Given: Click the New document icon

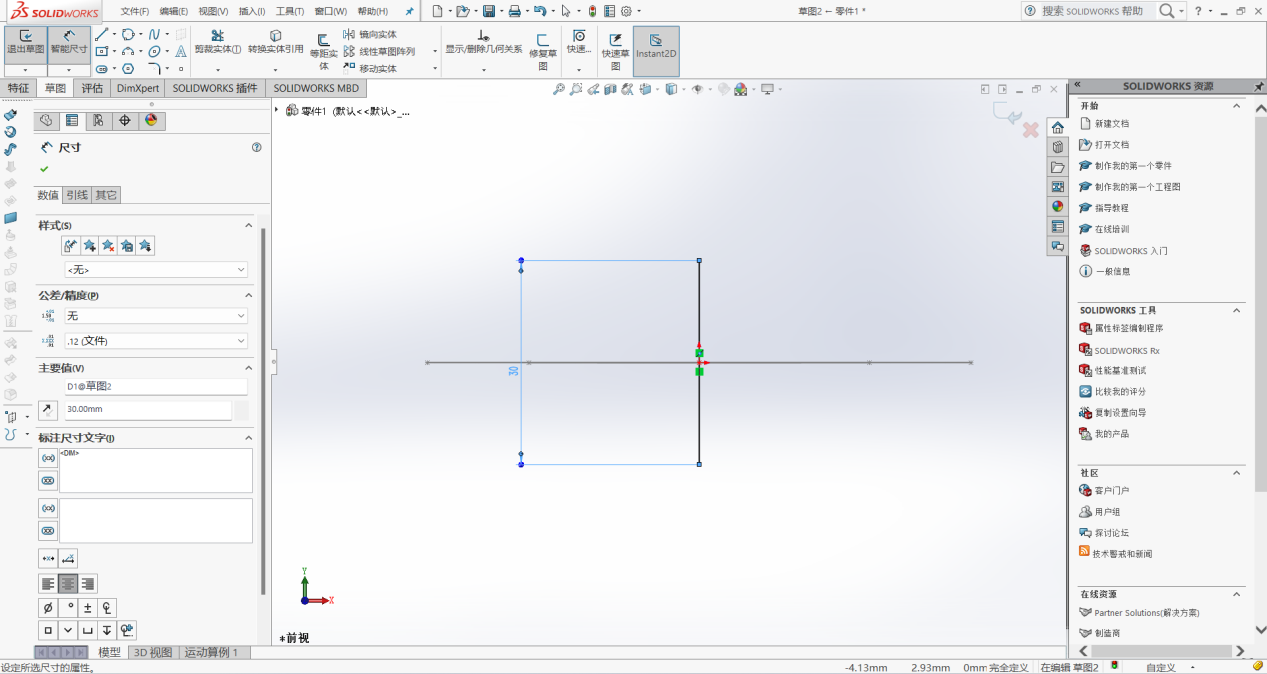Looking at the screenshot, I should 437,11.
